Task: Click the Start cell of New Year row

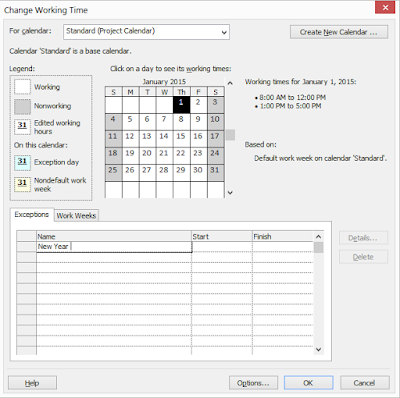Action: click(x=222, y=247)
